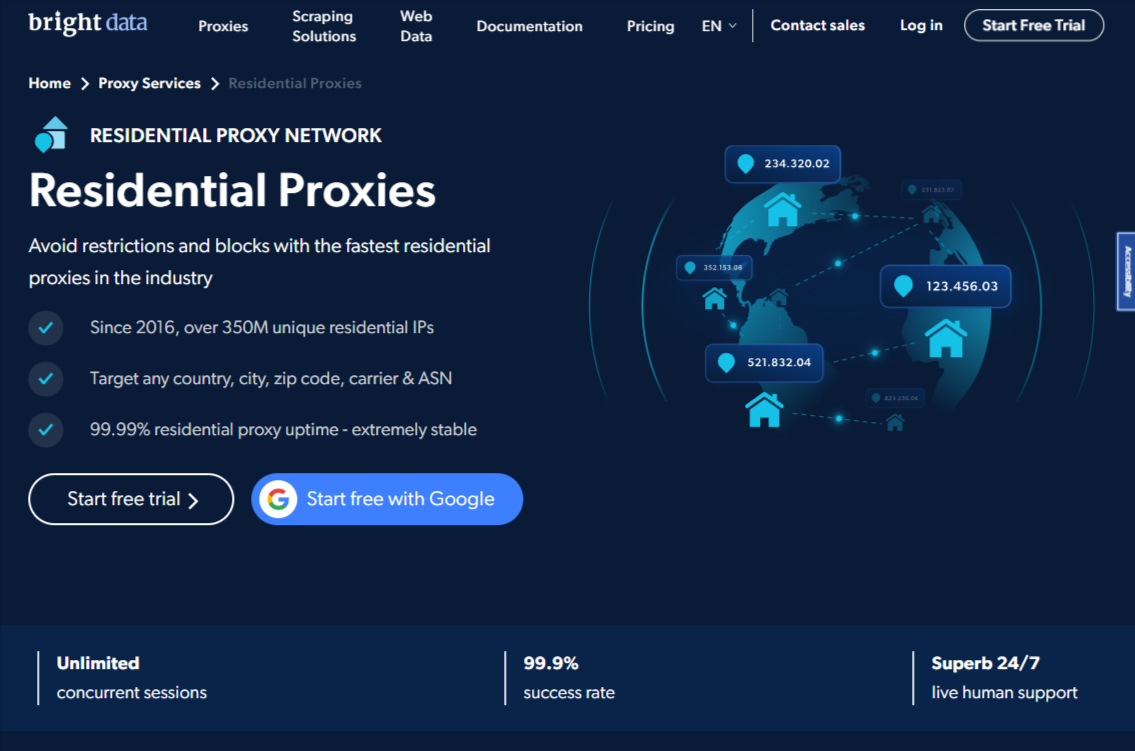The image size is (1135, 751).
Task: Click the 123.456.03 location tag
Action: 945,287
